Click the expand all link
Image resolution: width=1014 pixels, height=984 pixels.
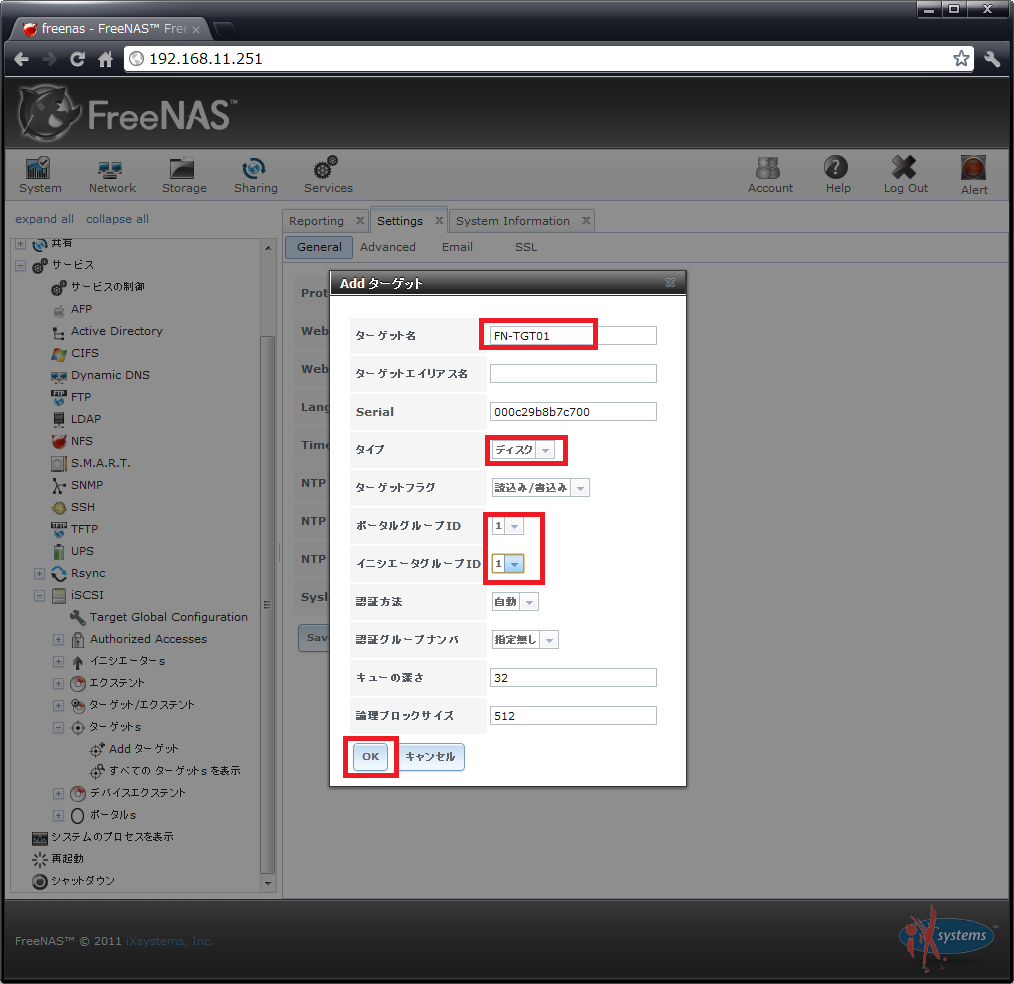(44, 219)
